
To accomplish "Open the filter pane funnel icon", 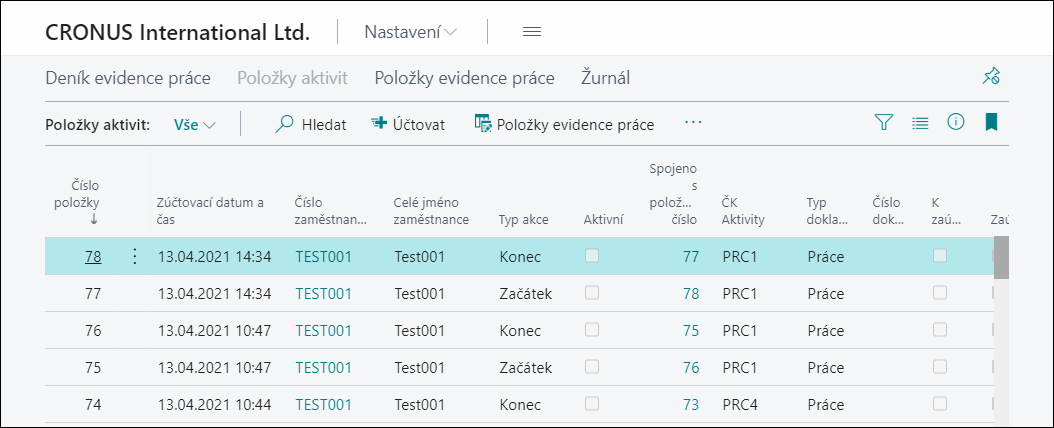I will coord(883,123).
